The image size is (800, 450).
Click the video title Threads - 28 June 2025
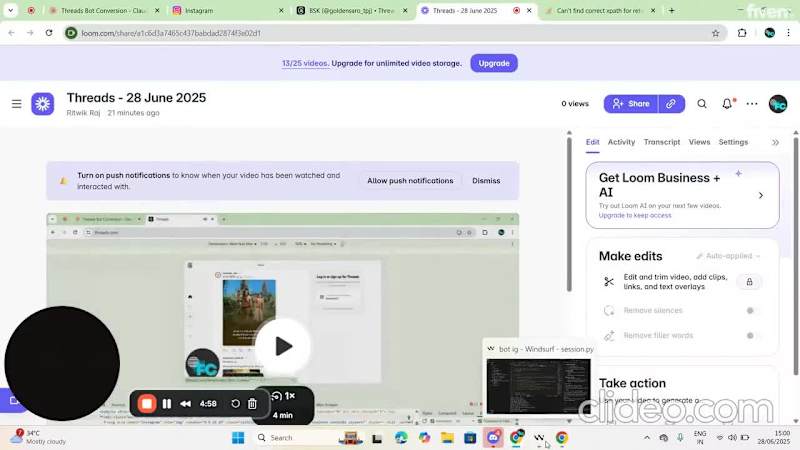[x=136, y=97]
